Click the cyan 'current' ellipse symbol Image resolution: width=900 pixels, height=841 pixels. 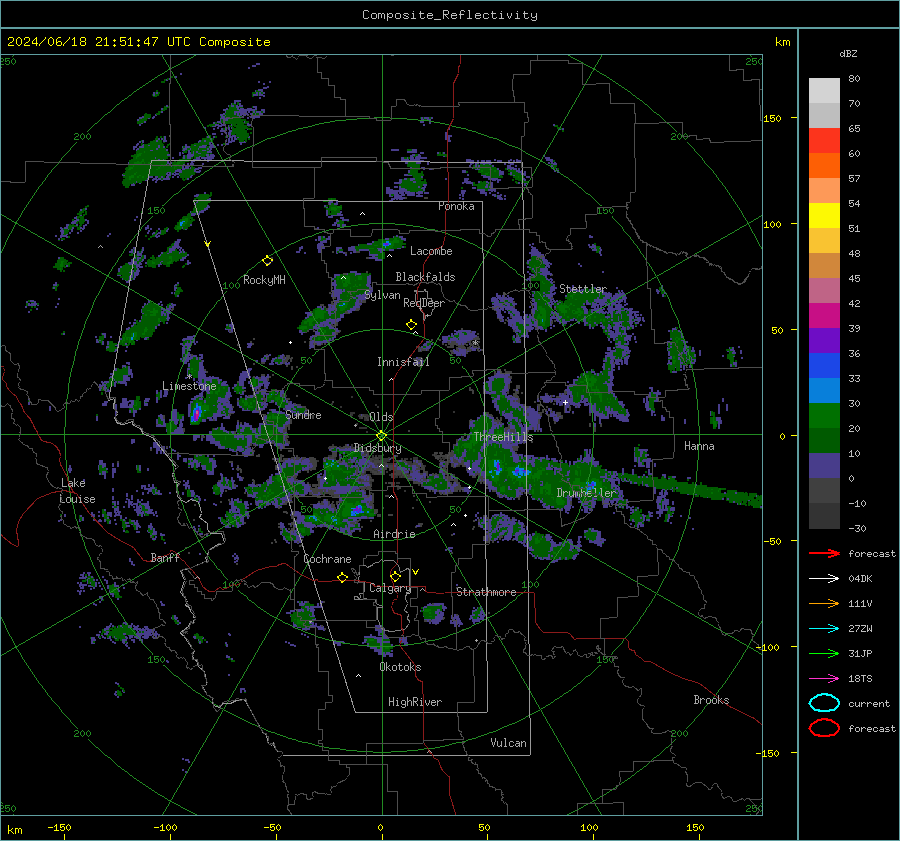824,703
